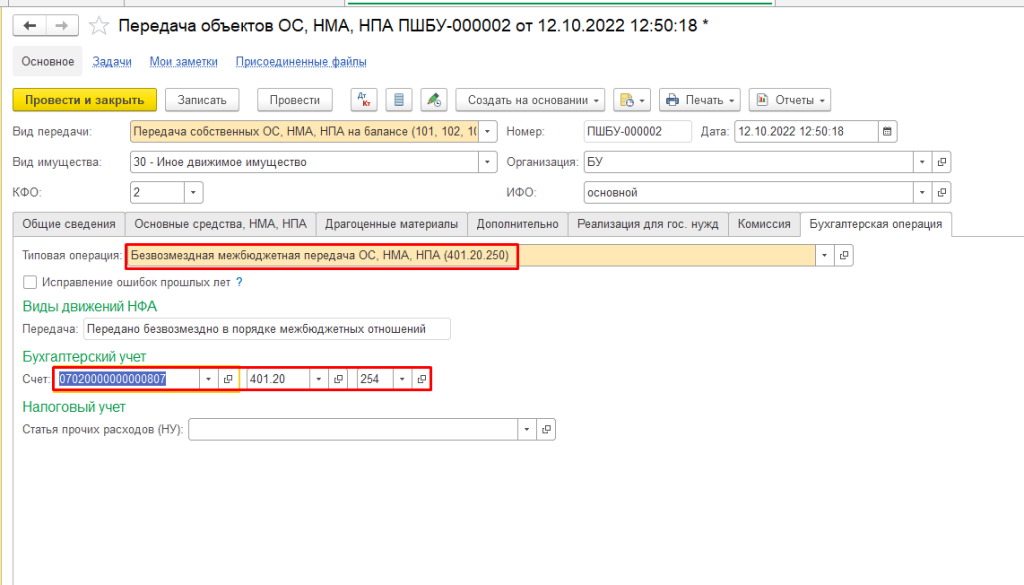Image resolution: width=1024 pixels, height=585 pixels.
Task: Open the Основные средства, НМА, НПА tab
Action: click(x=220, y=224)
